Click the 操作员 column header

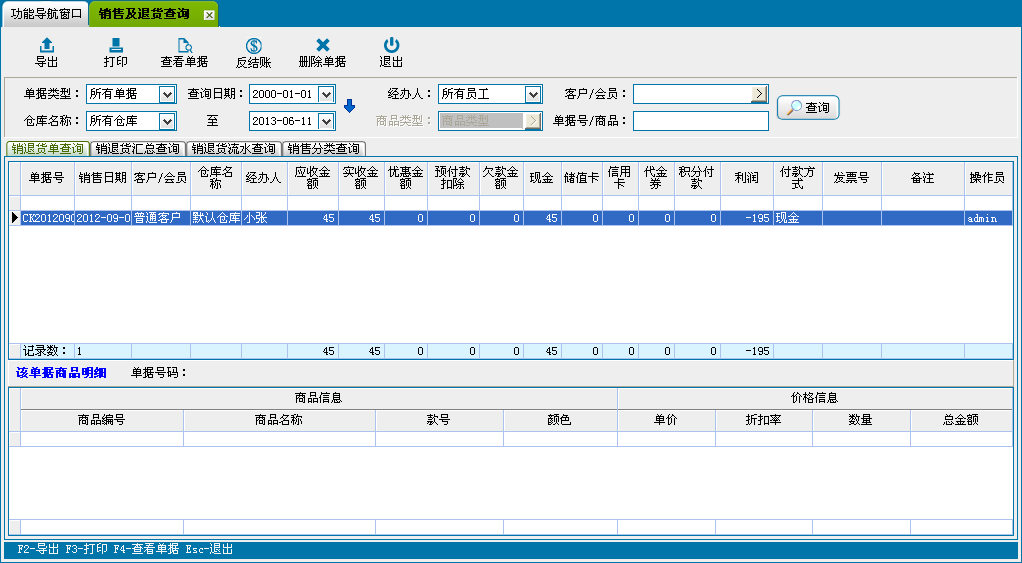coord(988,178)
